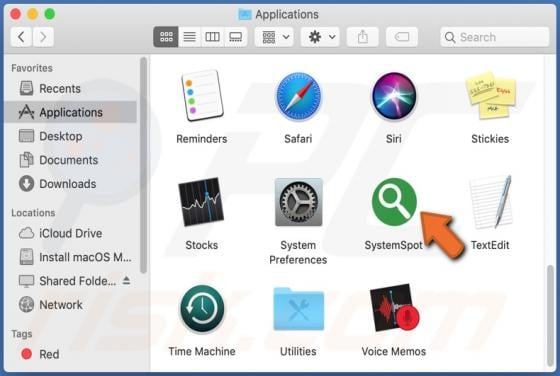Image resolution: width=560 pixels, height=376 pixels.
Task: Click the Share toolbar button
Action: click(x=362, y=37)
